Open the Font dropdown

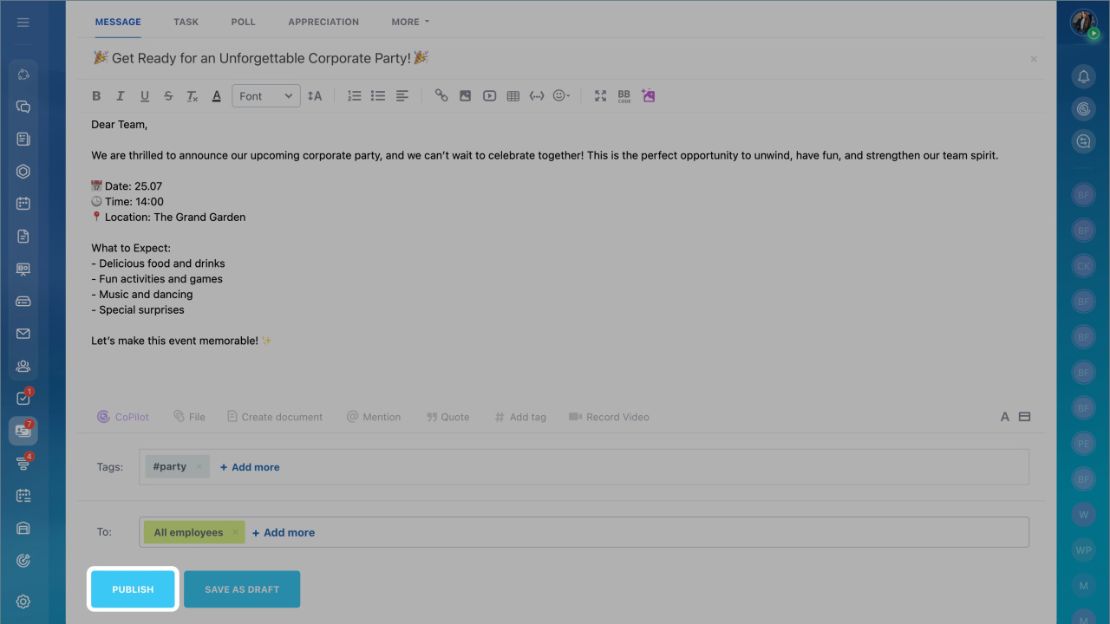click(x=265, y=96)
